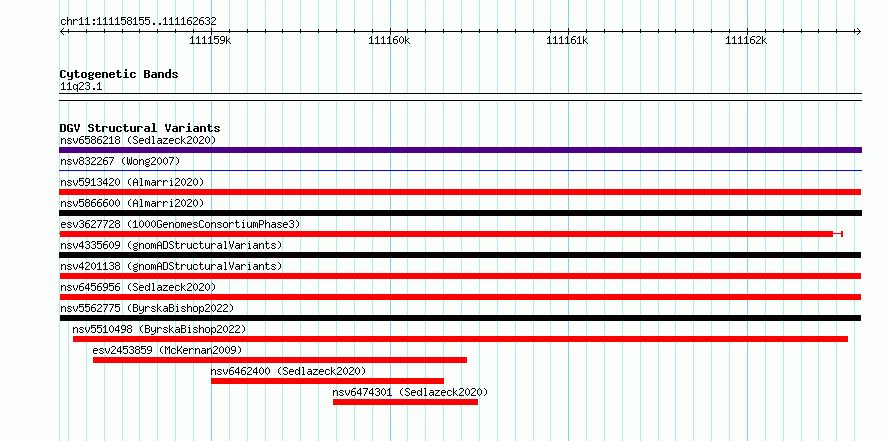Click the chr11:111158155..111162632 coordinate text
Viewport: 890px width, 441px height.
click(x=138, y=22)
